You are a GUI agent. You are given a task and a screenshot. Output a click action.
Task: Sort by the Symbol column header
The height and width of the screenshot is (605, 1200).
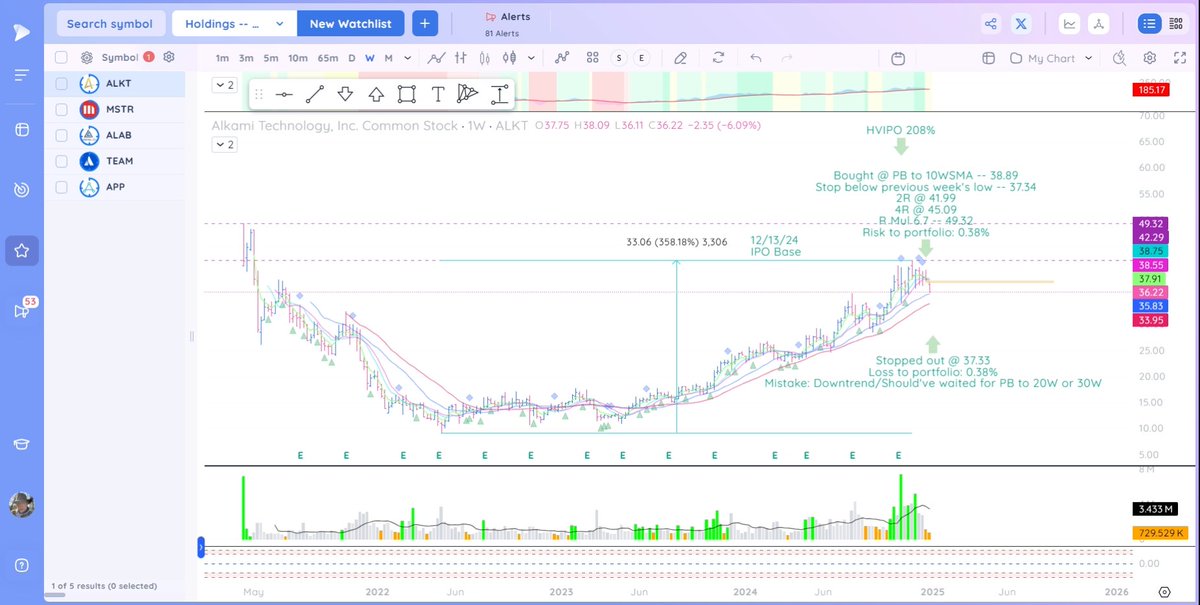point(120,58)
